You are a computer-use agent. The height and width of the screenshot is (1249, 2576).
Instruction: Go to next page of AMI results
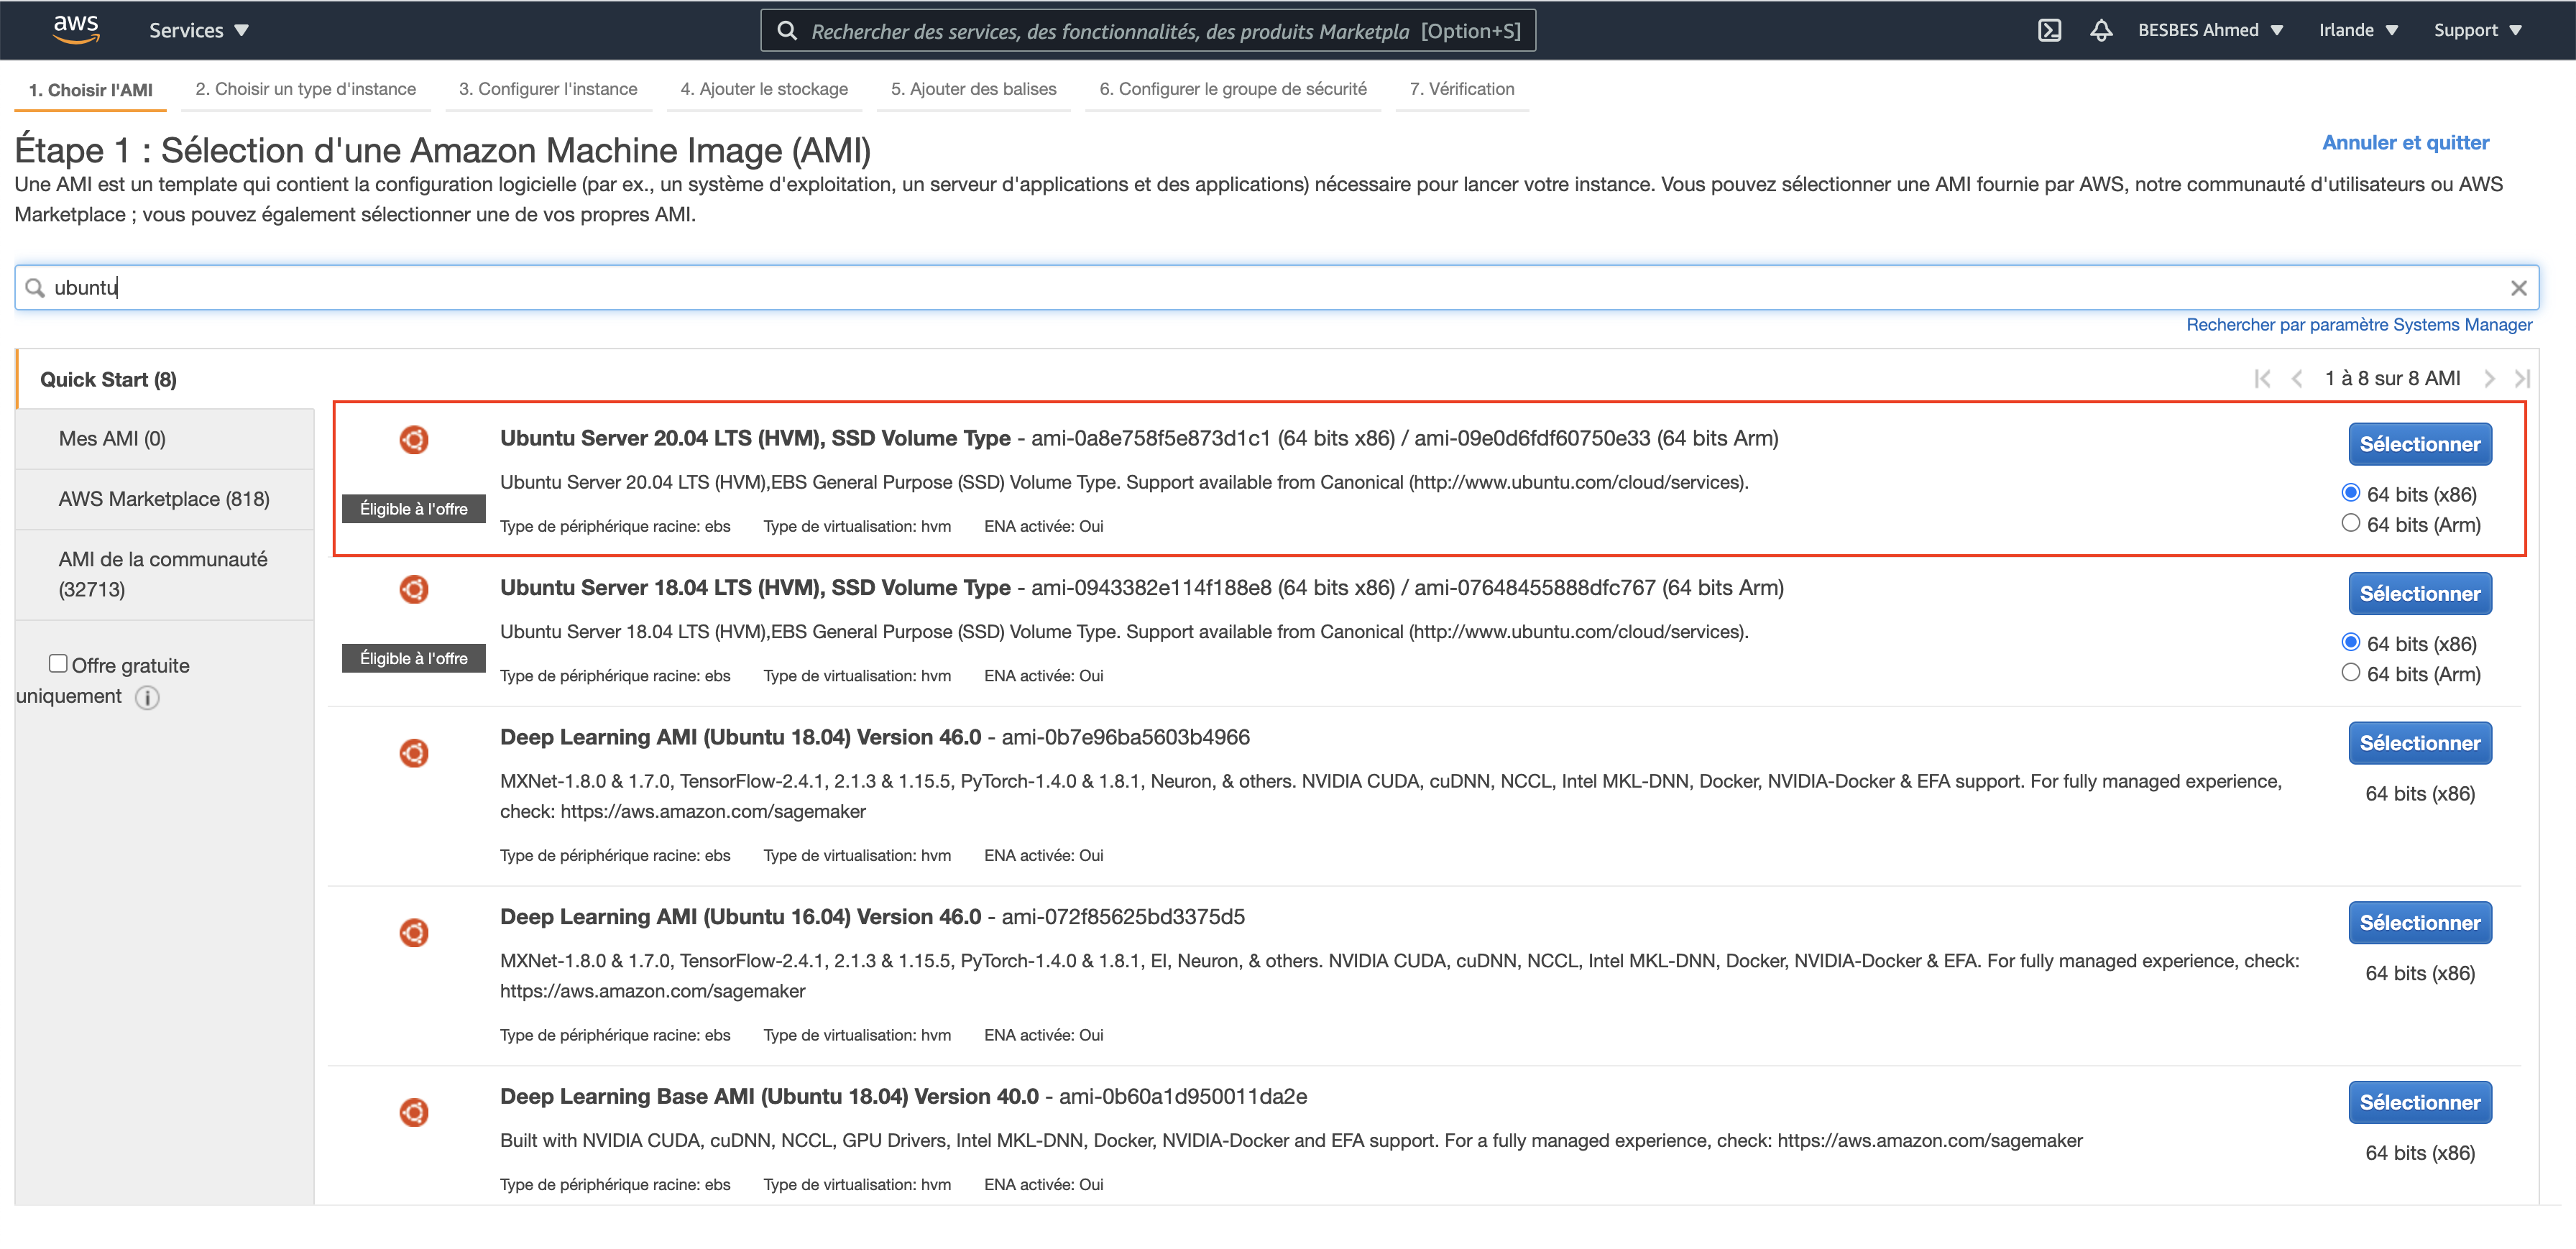[x=2489, y=379]
